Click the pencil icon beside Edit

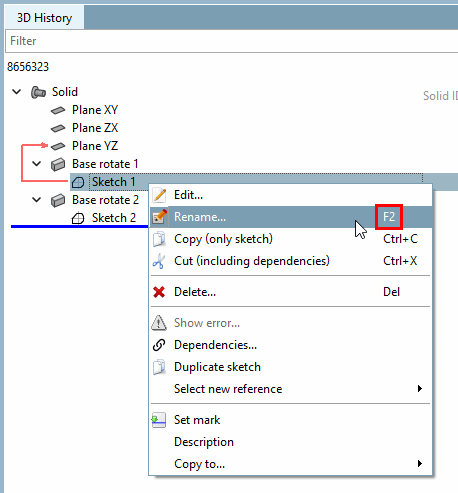(x=159, y=195)
